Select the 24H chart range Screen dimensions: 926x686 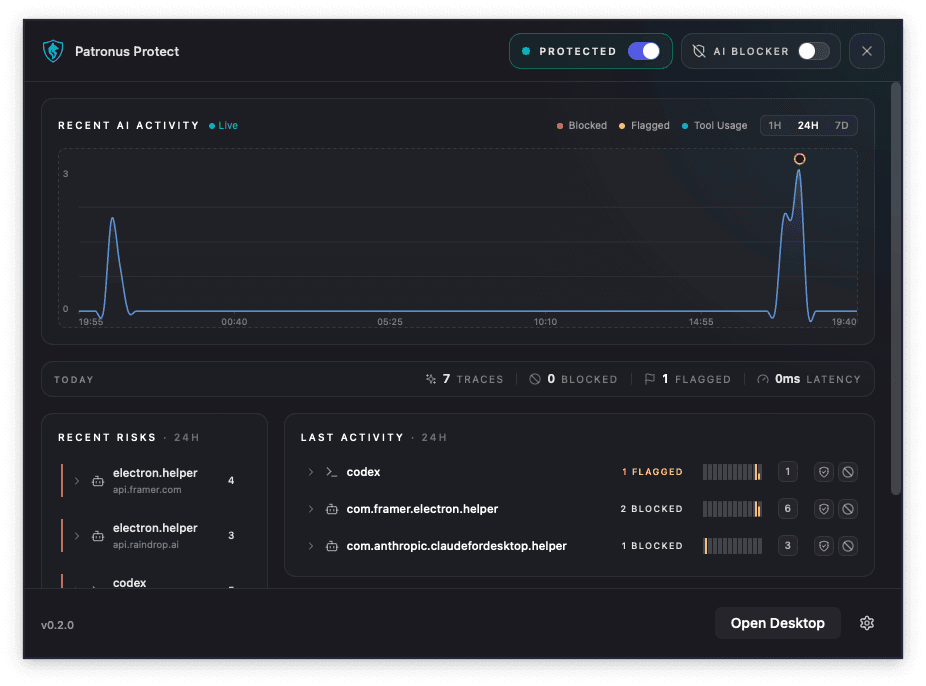point(808,125)
